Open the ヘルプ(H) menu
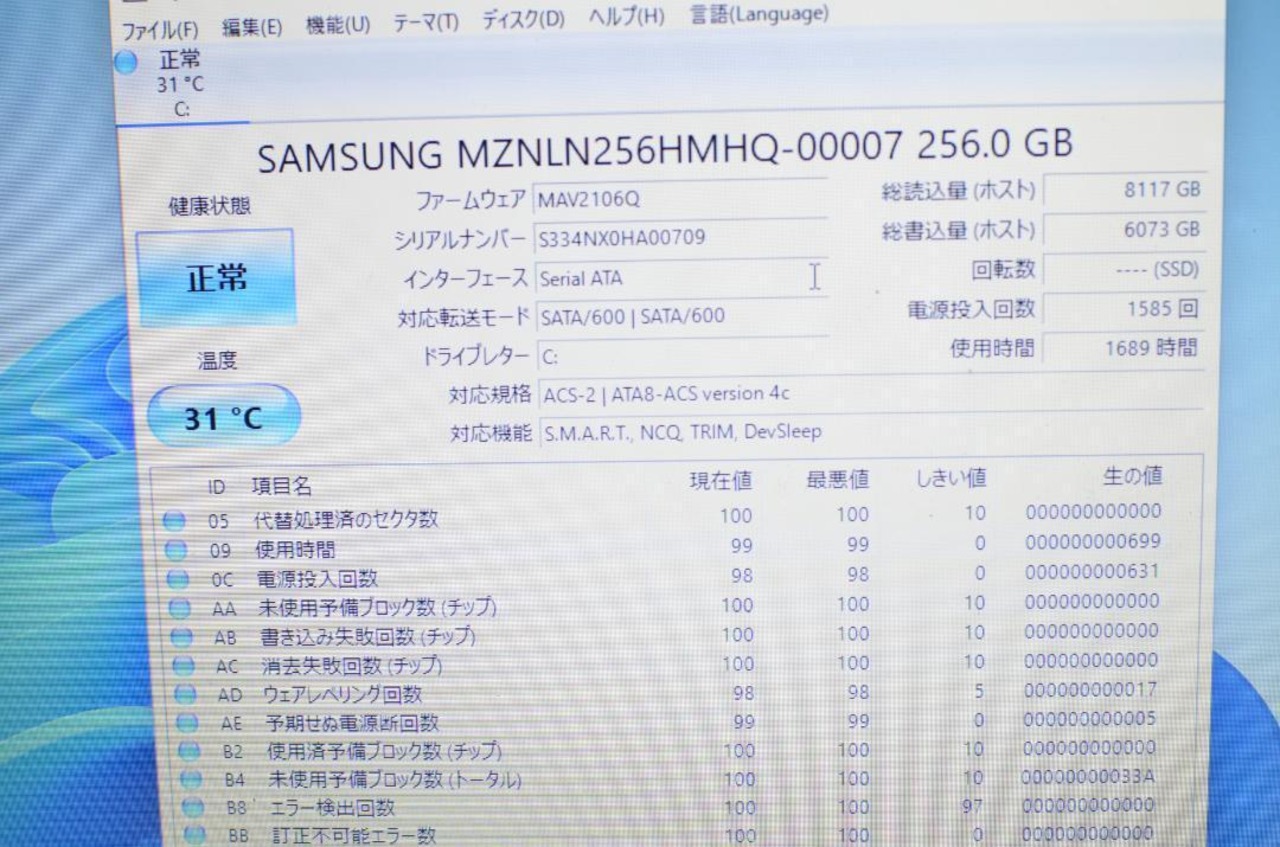 tap(626, 17)
